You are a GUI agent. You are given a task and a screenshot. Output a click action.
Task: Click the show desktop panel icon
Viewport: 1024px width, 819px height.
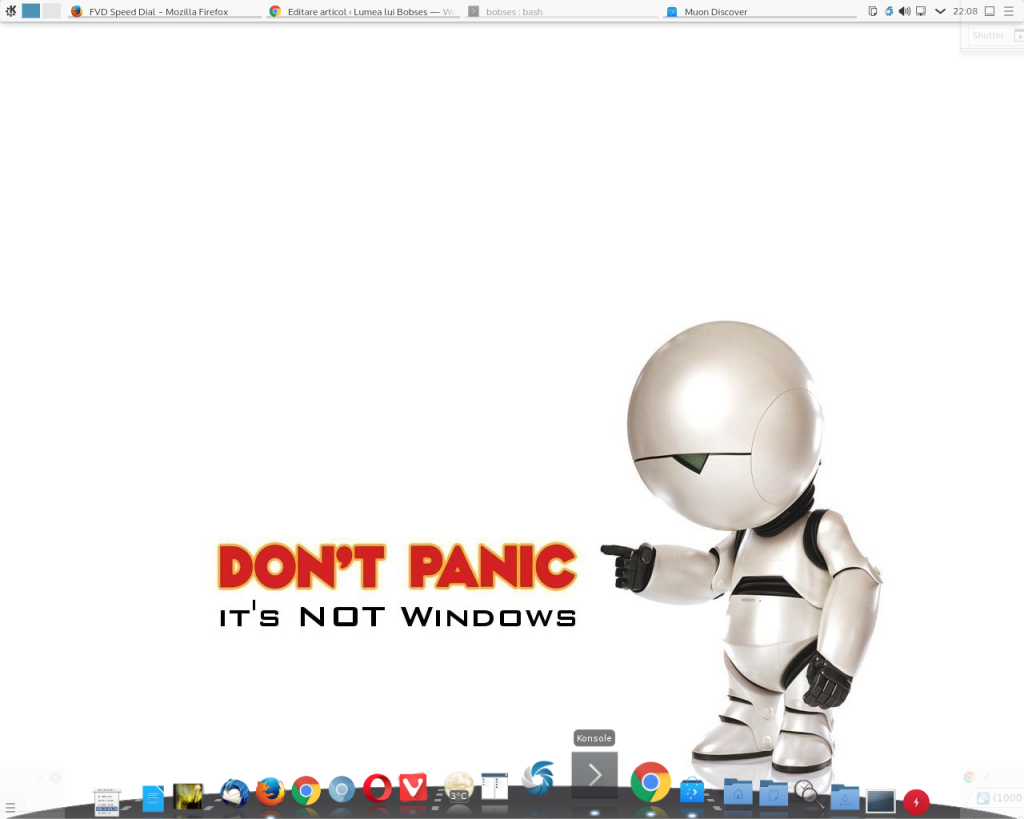pyautogui.click(x=990, y=11)
